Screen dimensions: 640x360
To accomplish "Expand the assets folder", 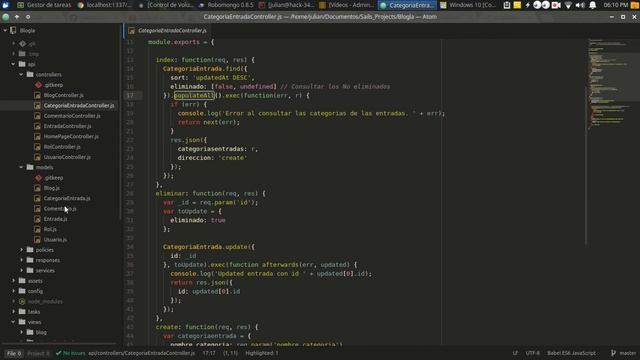I will [x=13, y=280].
